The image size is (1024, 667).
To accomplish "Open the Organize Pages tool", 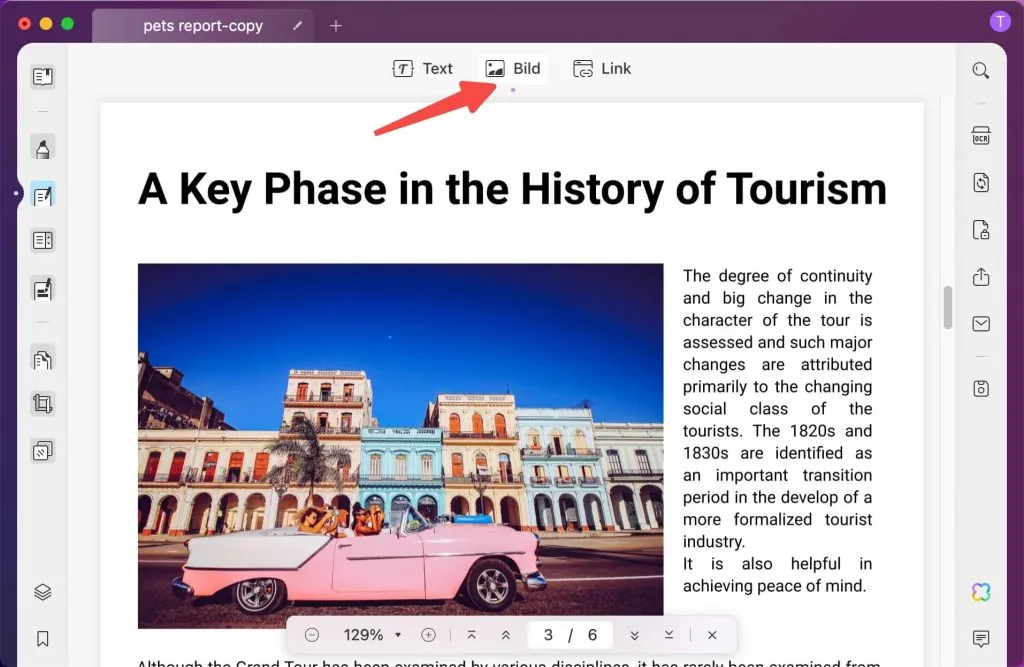I will tap(42, 359).
